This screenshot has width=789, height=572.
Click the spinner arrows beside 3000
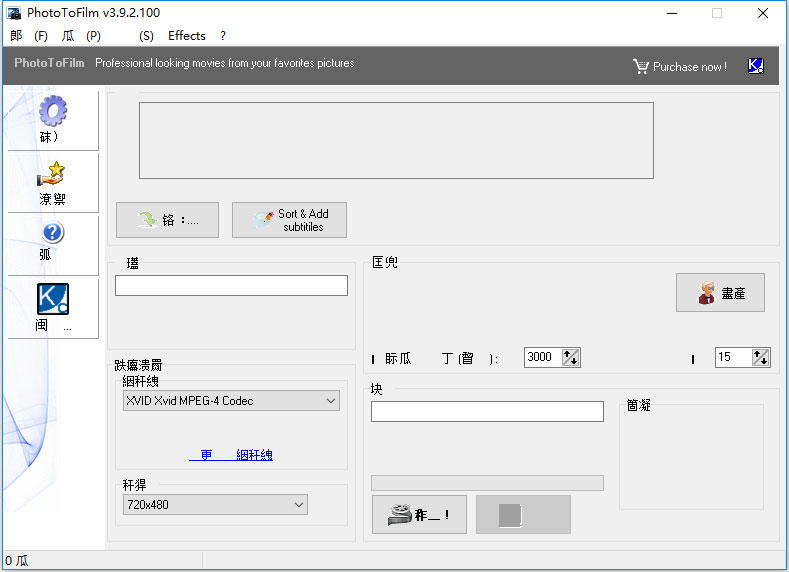click(571, 357)
